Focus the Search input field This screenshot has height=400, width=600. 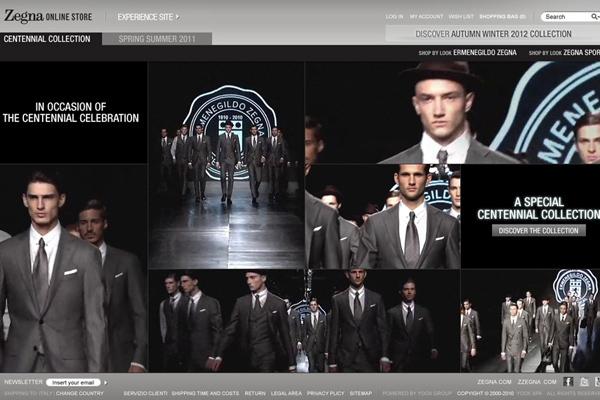click(566, 16)
